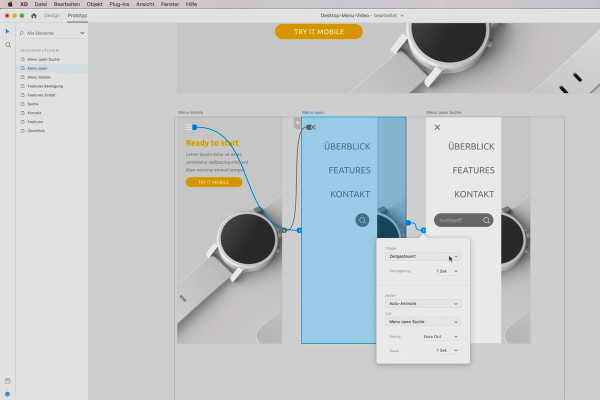Select the highlighted Menu open artboard row
600x400 pixels.
(52, 68)
